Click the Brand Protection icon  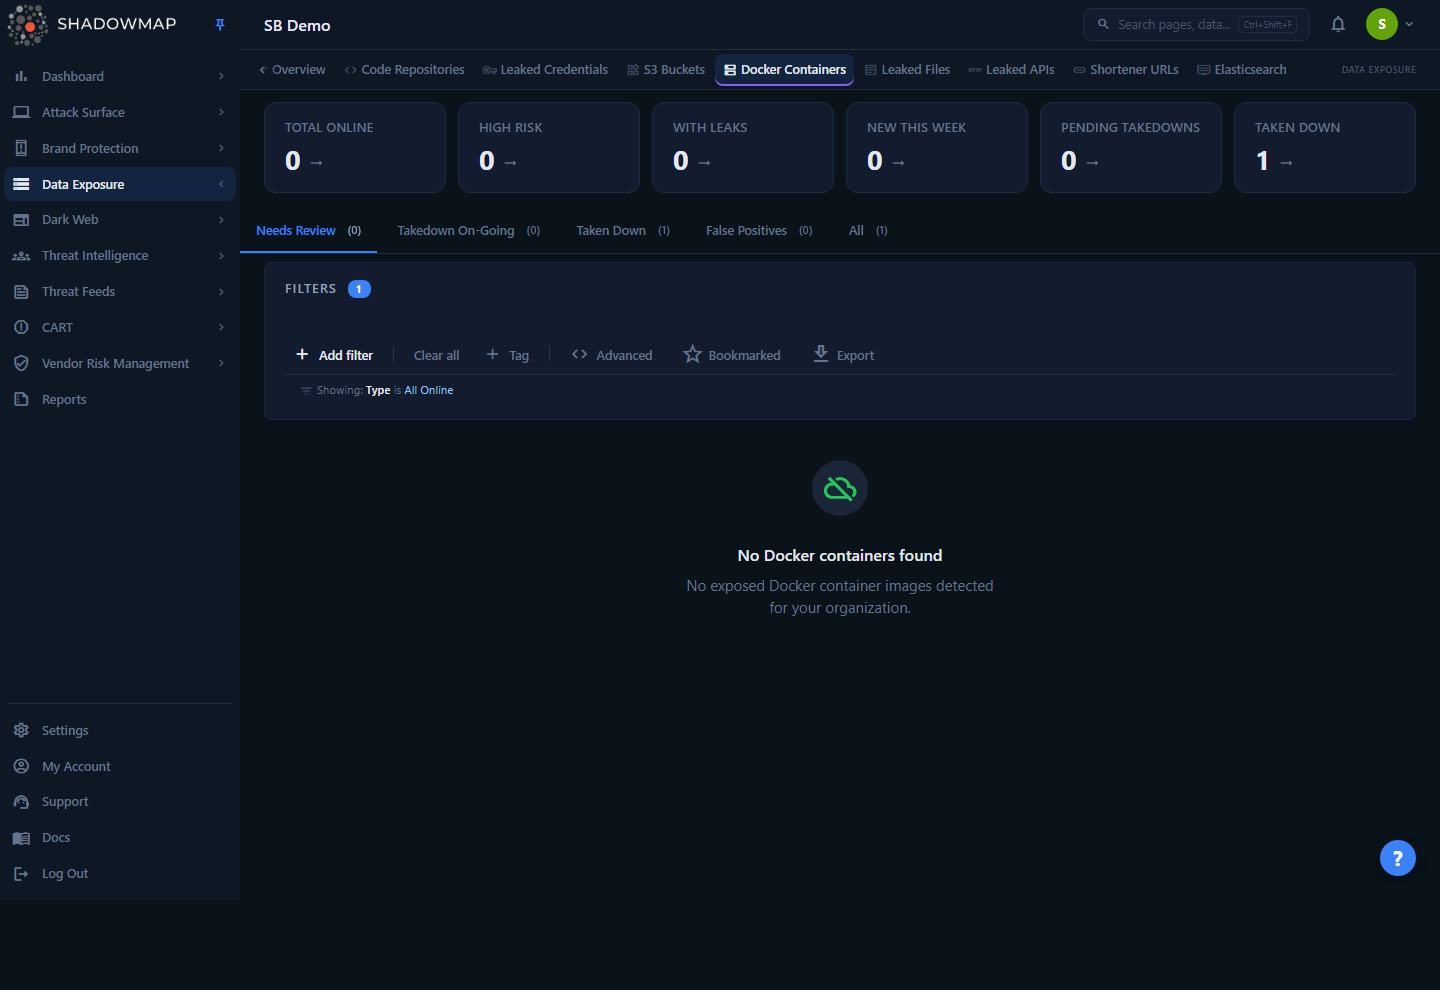click(x=21, y=148)
